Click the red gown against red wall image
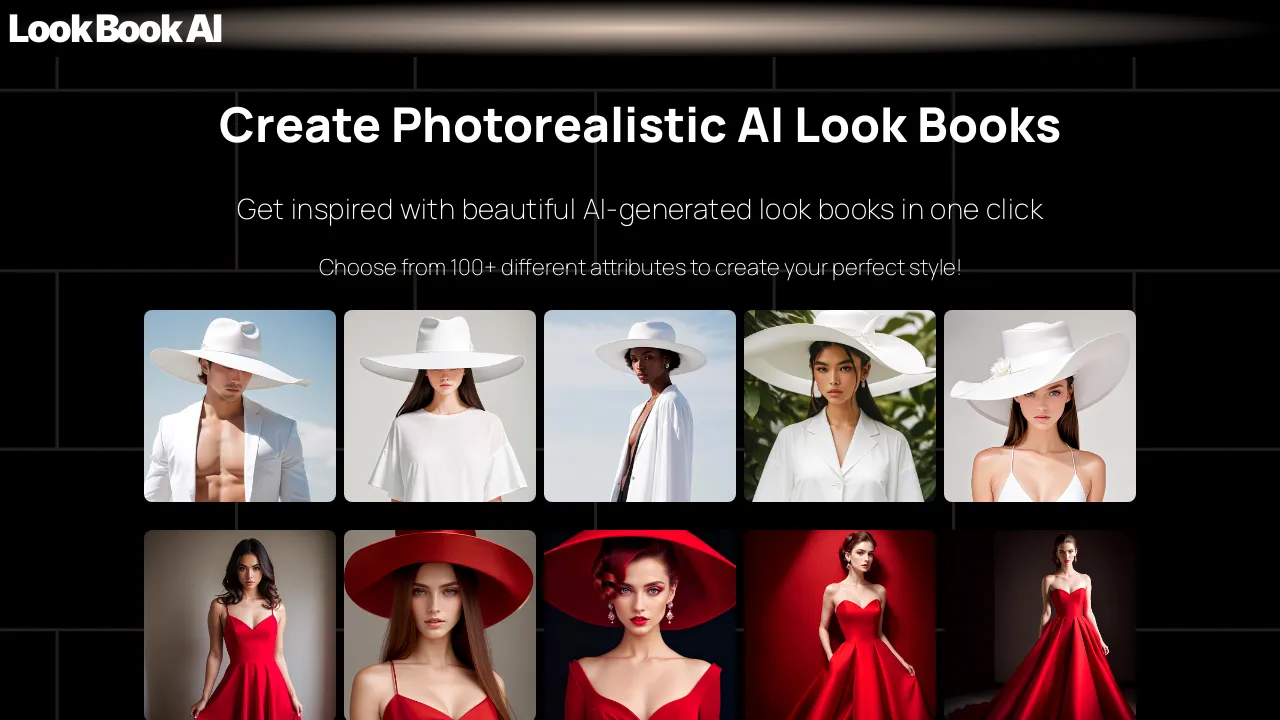This screenshot has height=720, width=1280. (x=840, y=625)
